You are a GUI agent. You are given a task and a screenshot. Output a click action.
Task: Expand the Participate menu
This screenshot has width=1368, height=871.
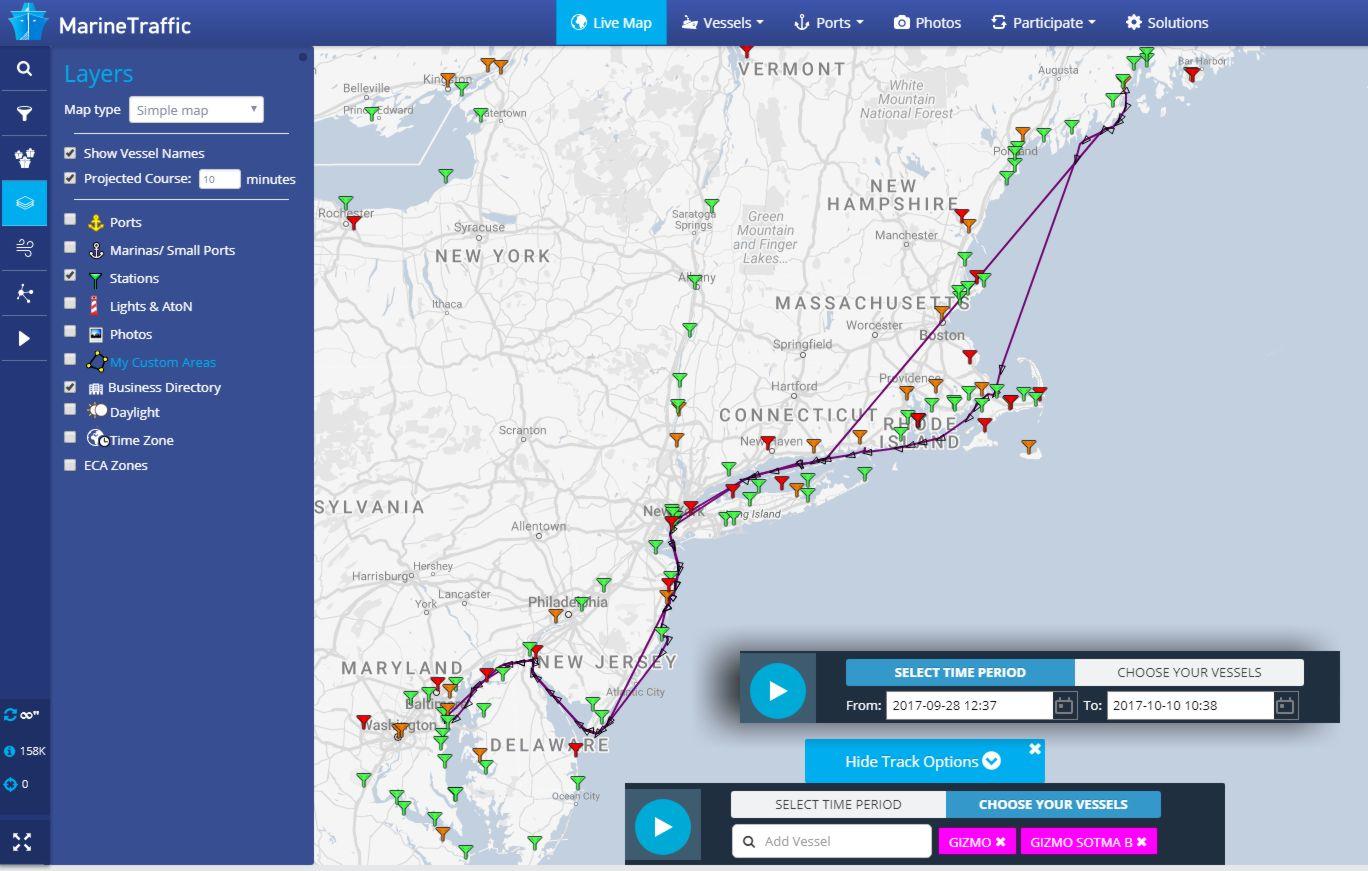pos(1043,22)
